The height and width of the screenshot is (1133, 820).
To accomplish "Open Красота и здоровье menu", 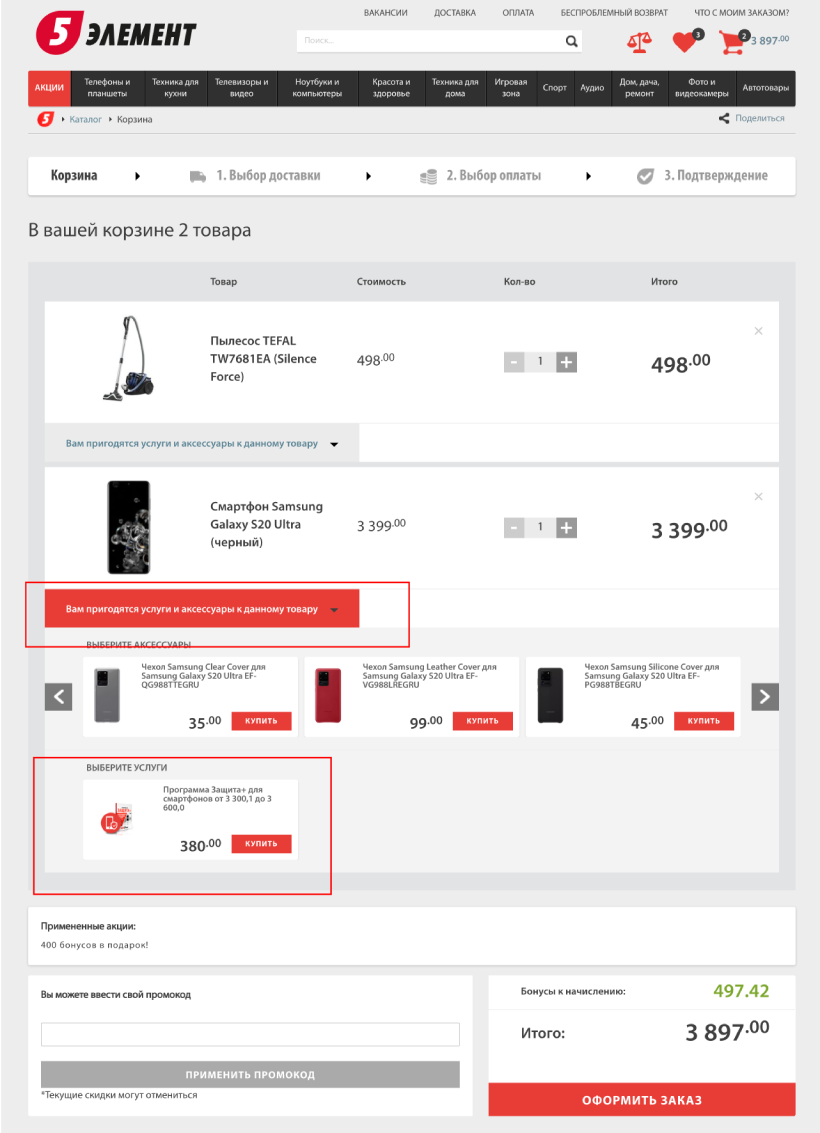I will click(391, 88).
